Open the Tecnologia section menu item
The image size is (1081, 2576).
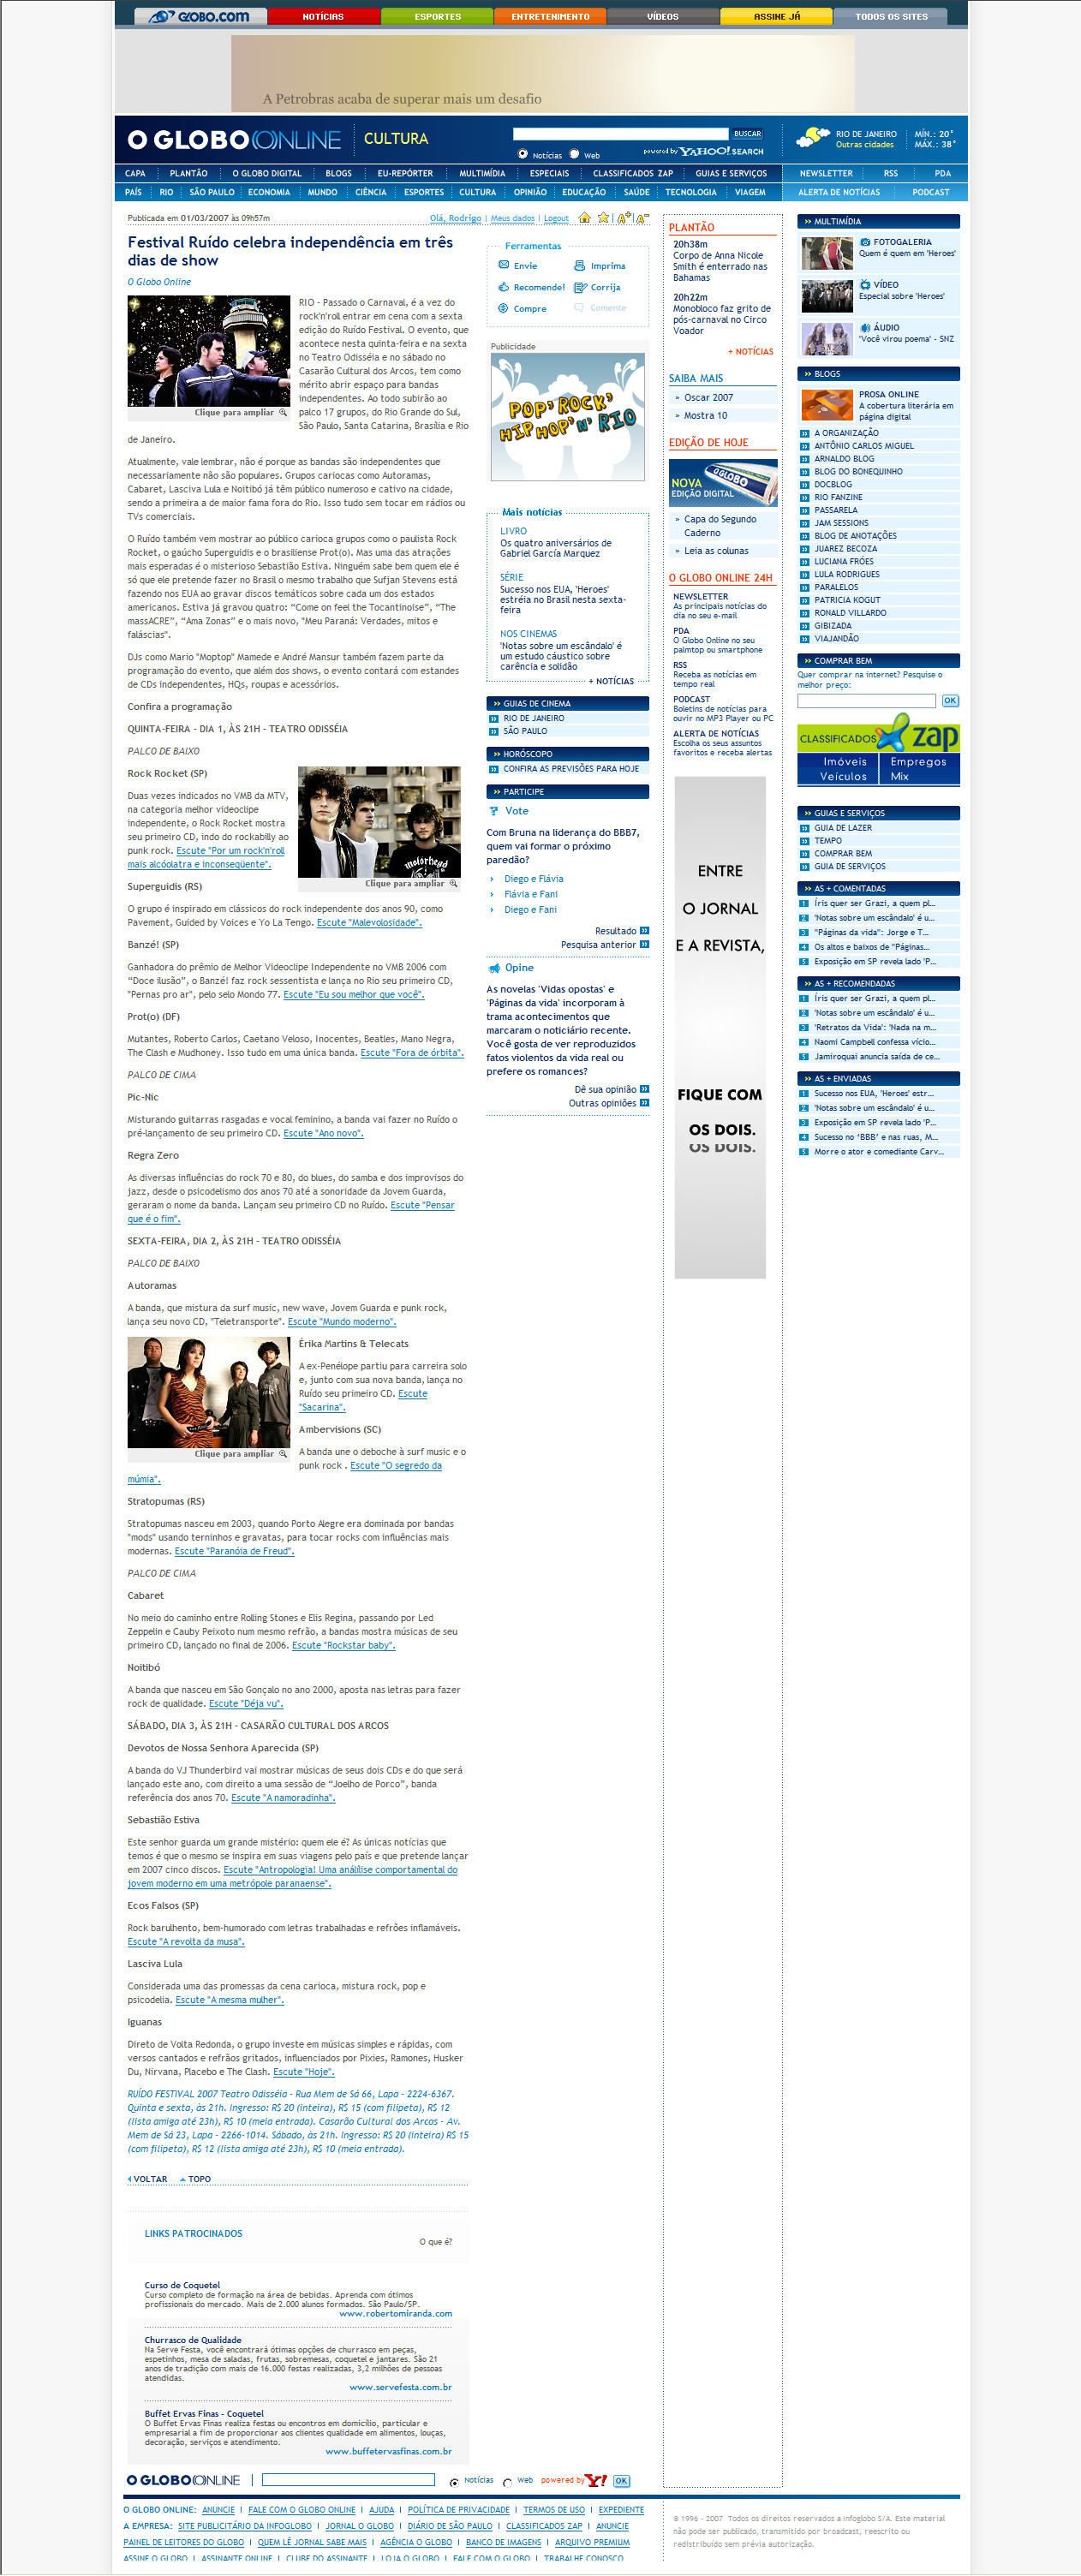(691, 192)
